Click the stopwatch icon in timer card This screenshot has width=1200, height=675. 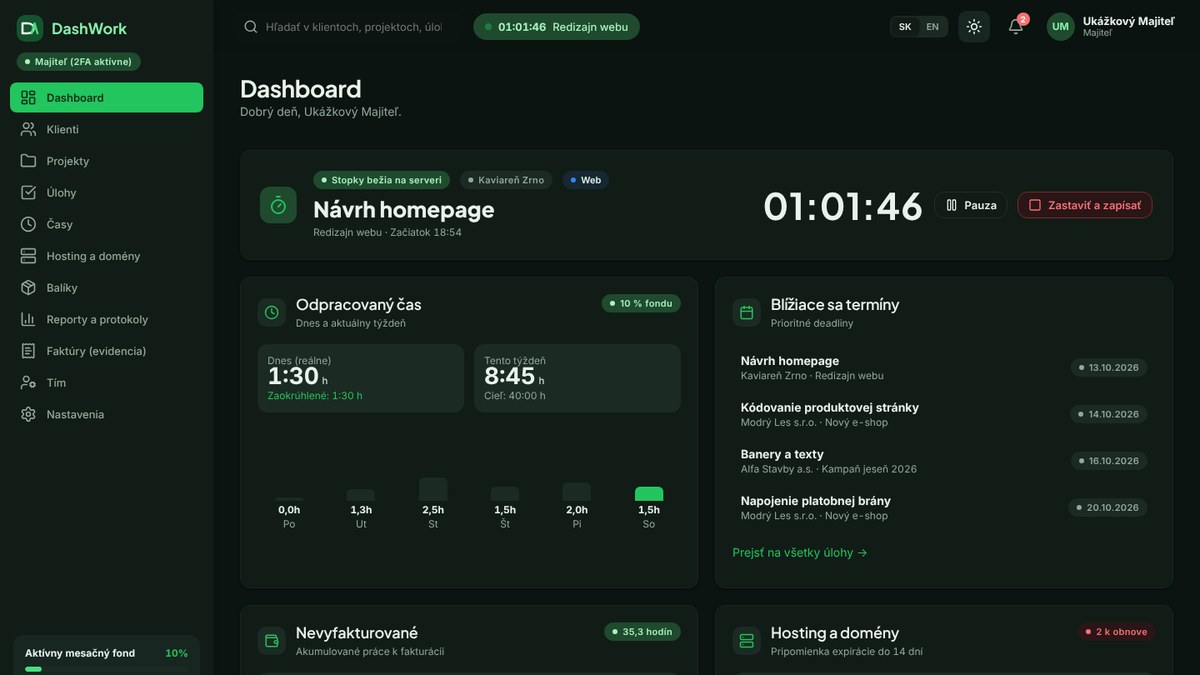coord(279,205)
